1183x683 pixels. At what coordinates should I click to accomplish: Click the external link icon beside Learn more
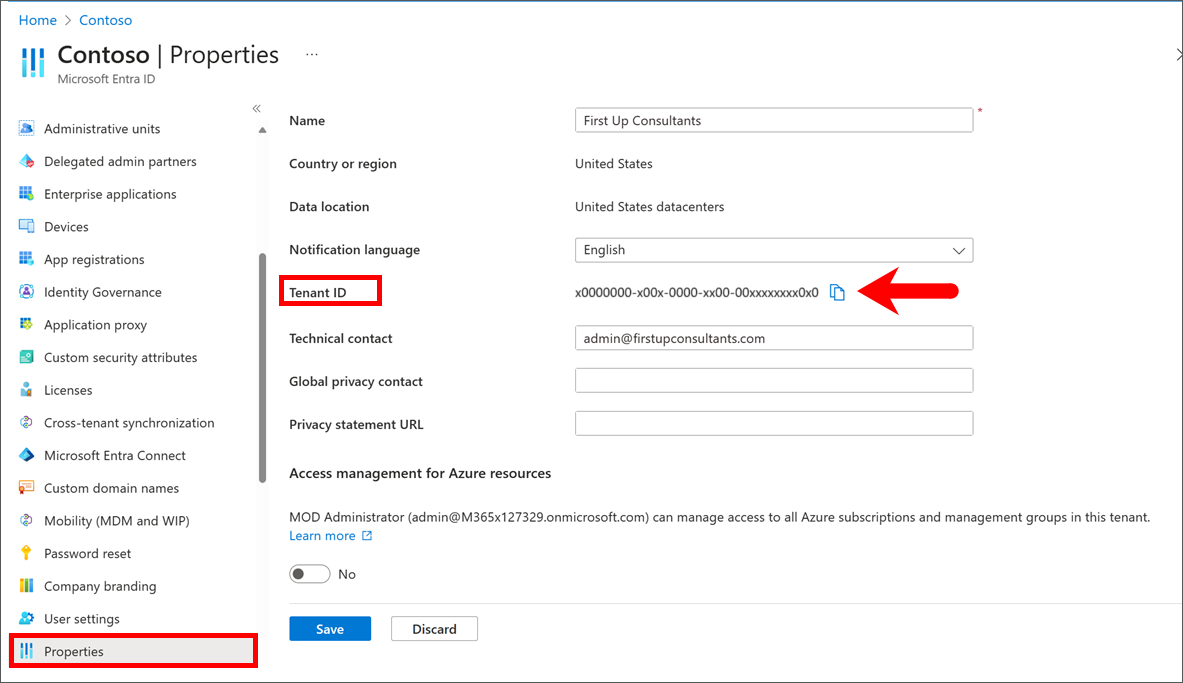point(367,536)
